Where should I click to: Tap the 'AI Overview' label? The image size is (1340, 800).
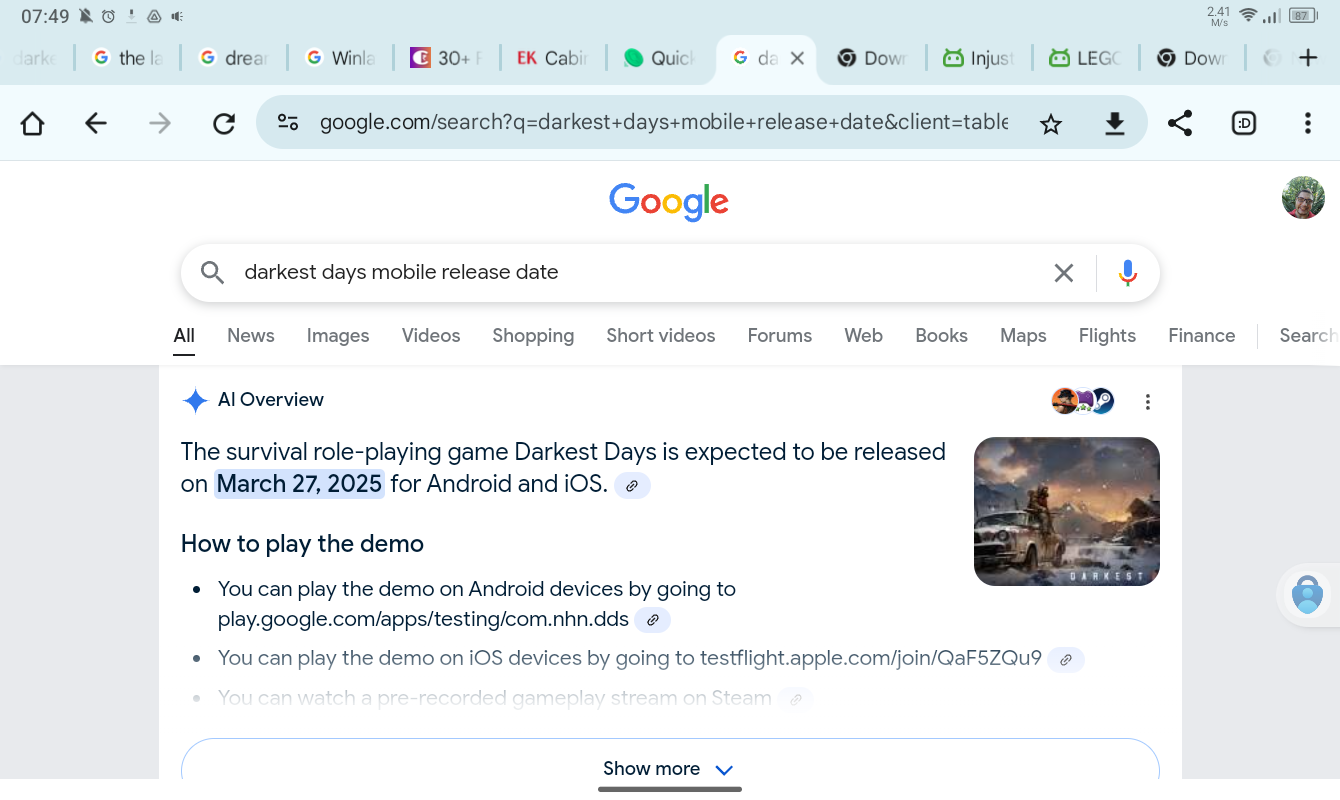point(271,400)
